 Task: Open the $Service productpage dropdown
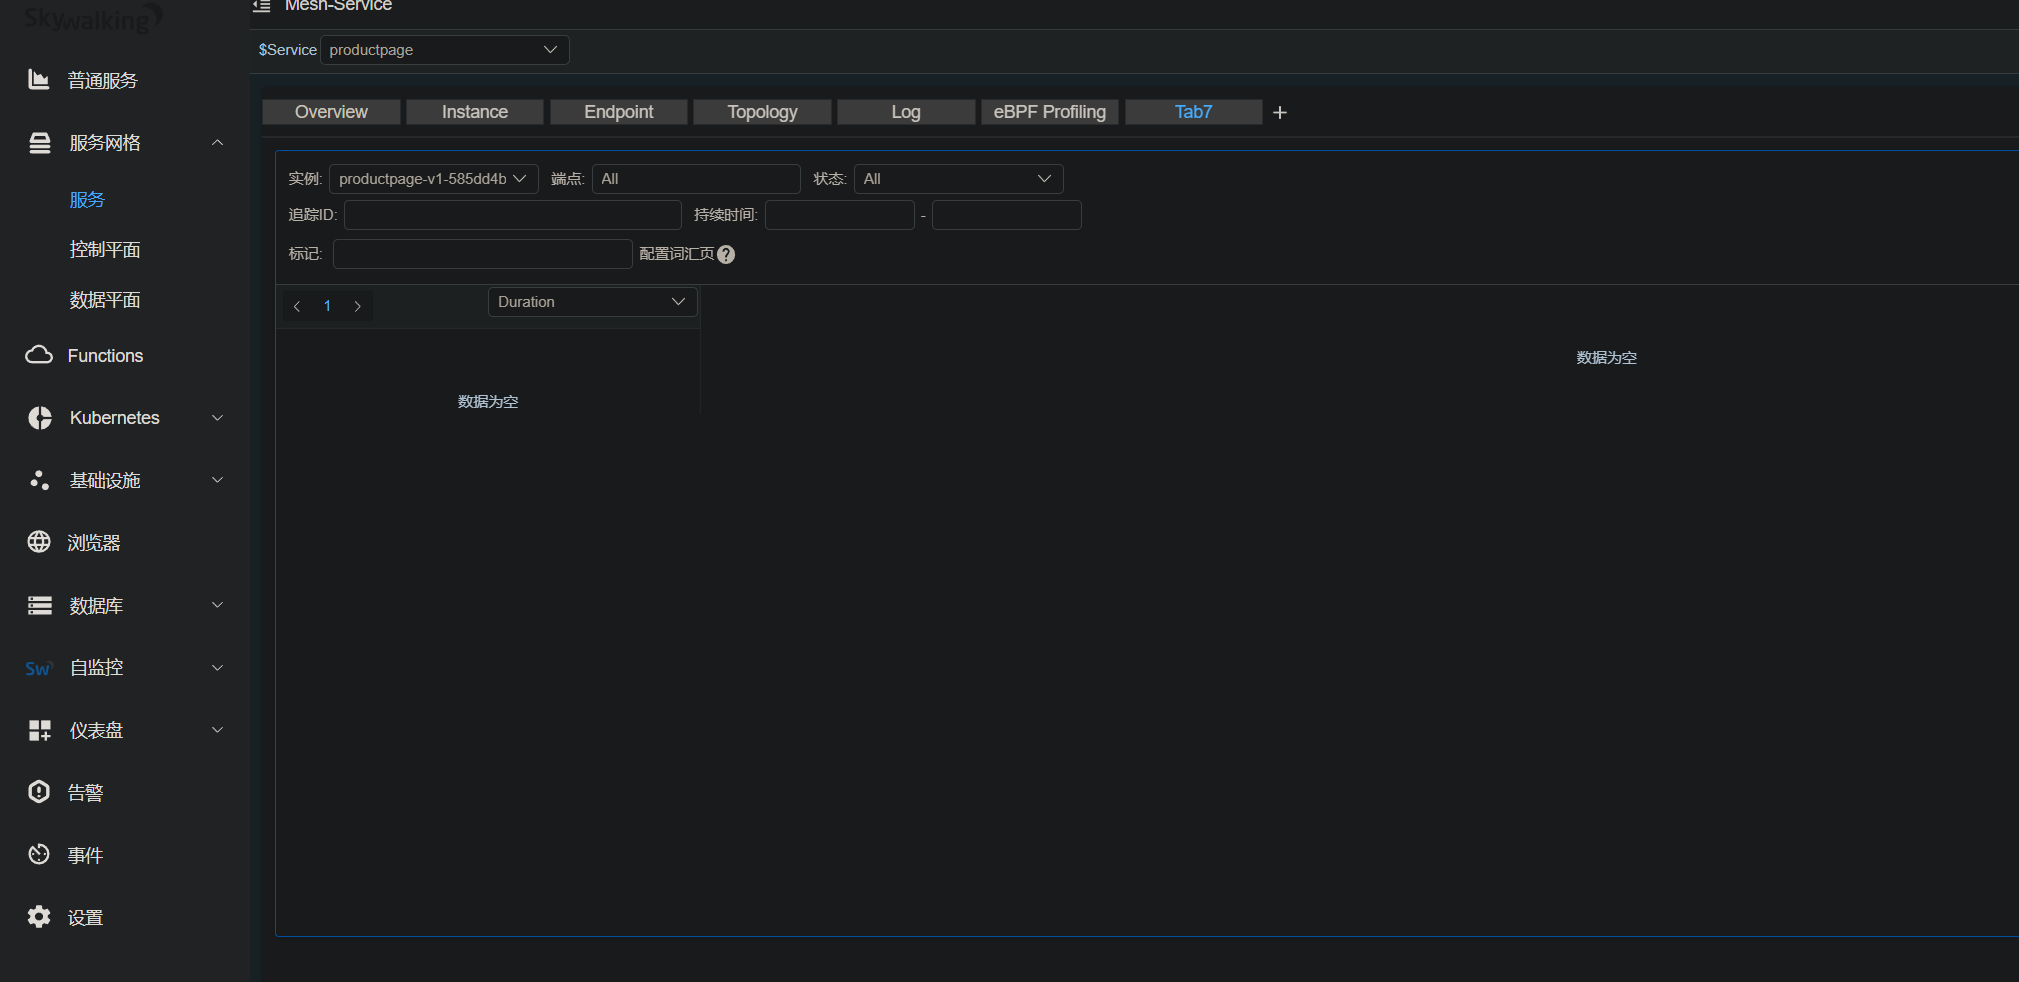(x=444, y=49)
